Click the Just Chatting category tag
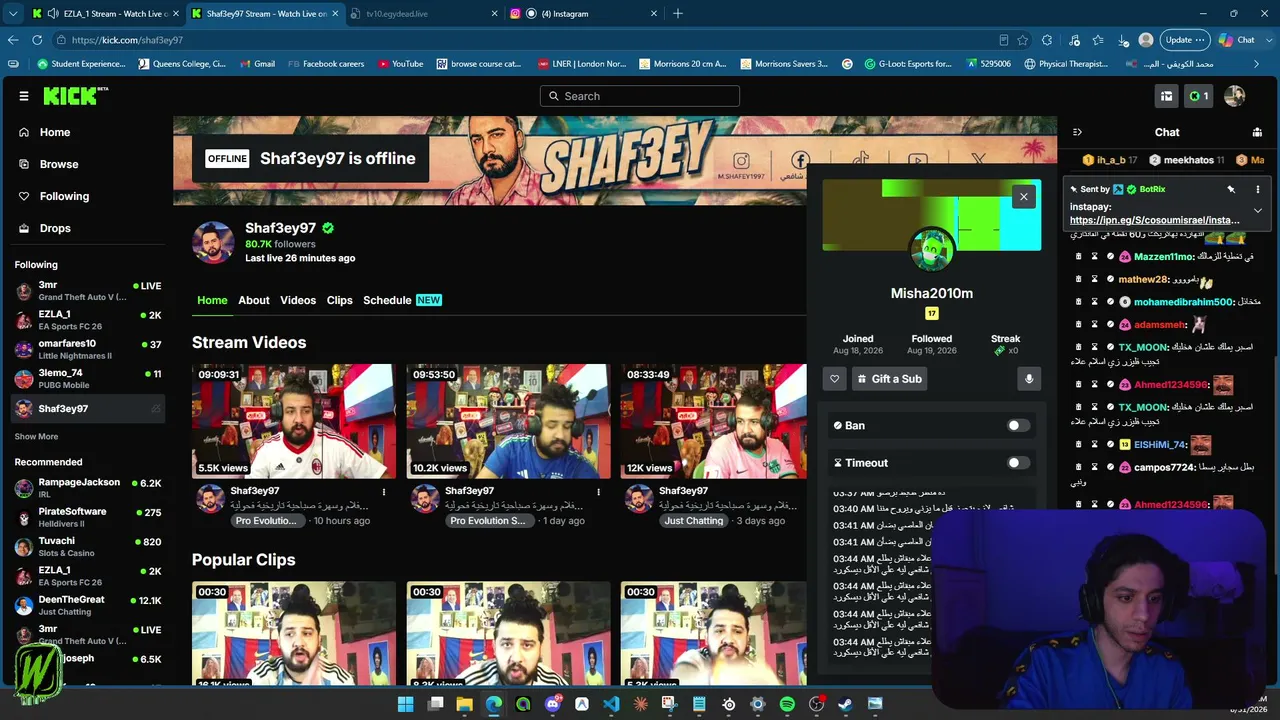This screenshot has height=720, width=1280. pyautogui.click(x=694, y=521)
